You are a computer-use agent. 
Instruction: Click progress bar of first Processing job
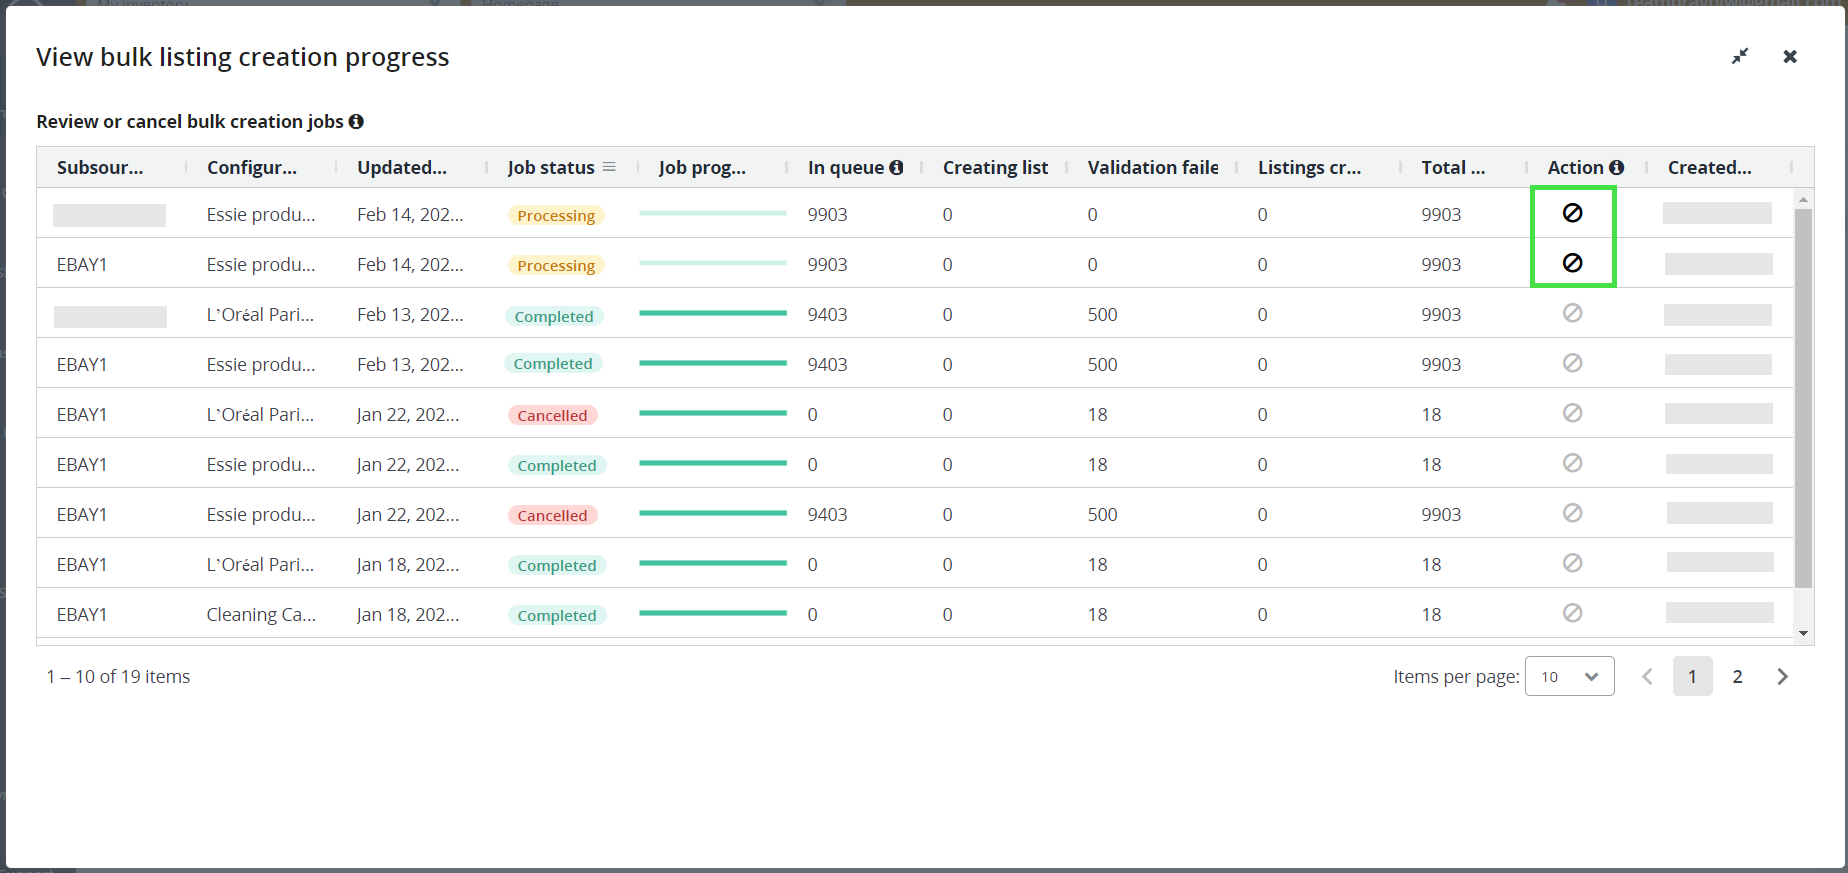(x=713, y=213)
